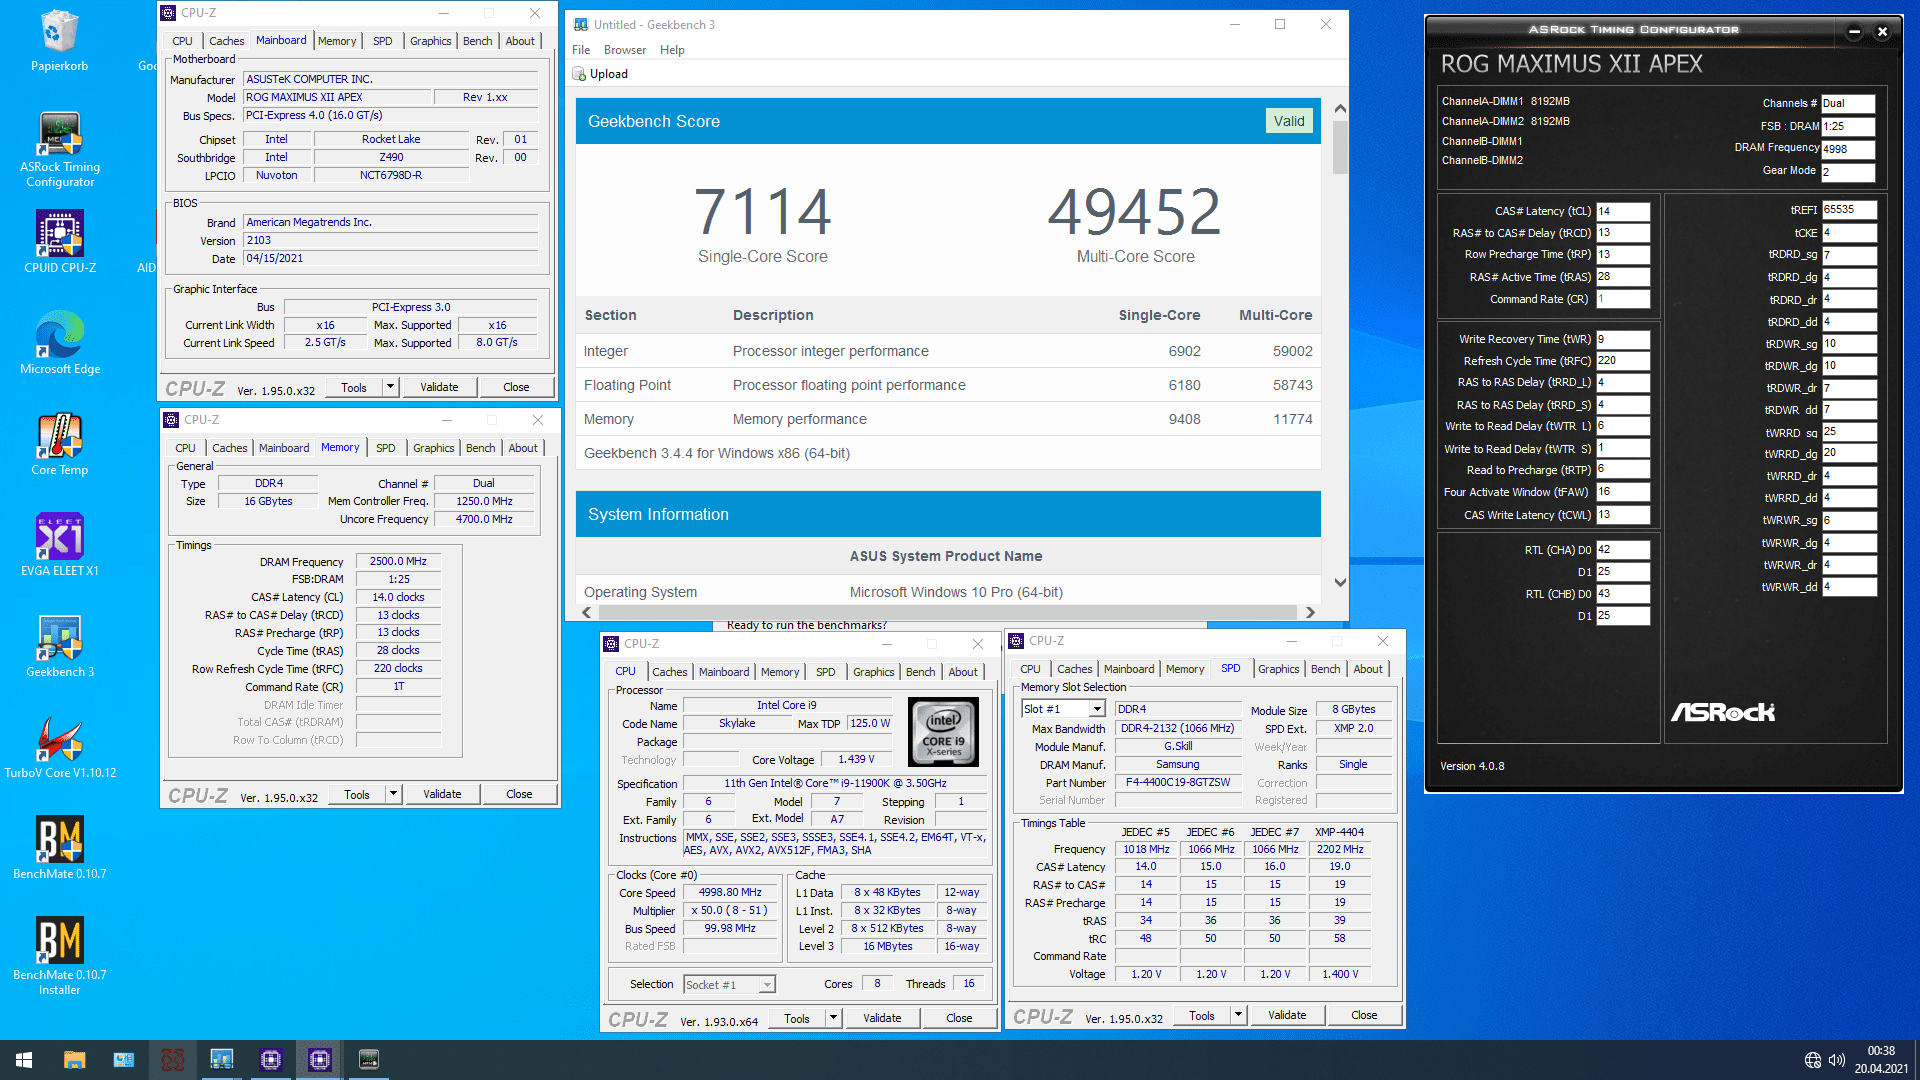Image resolution: width=1920 pixels, height=1080 pixels.
Task: Click the monitor-shaped Geekbench taskbar icon
Action: coord(221,1060)
